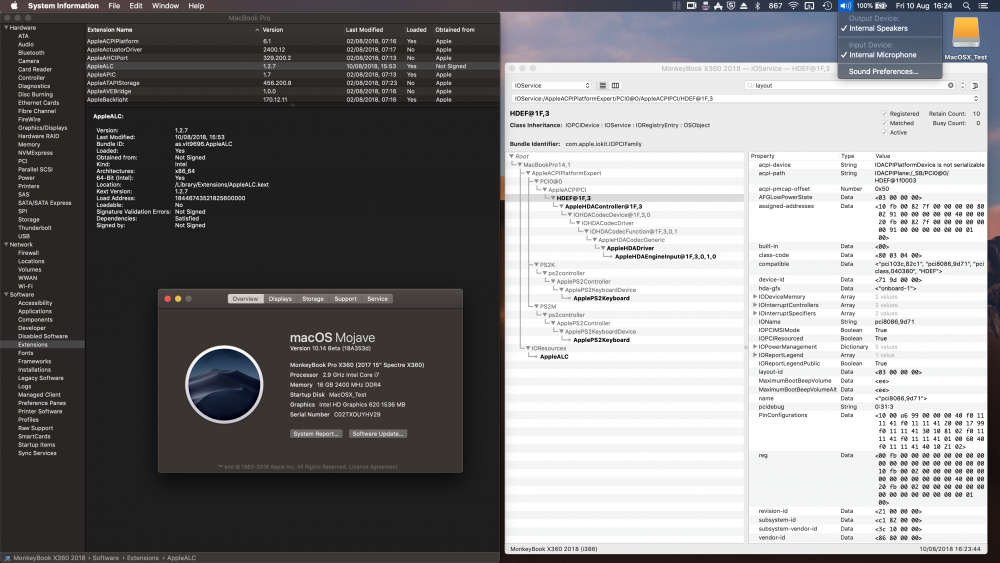Open the IOService path dropdown
The image size is (1000, 563).
[745, 99]
